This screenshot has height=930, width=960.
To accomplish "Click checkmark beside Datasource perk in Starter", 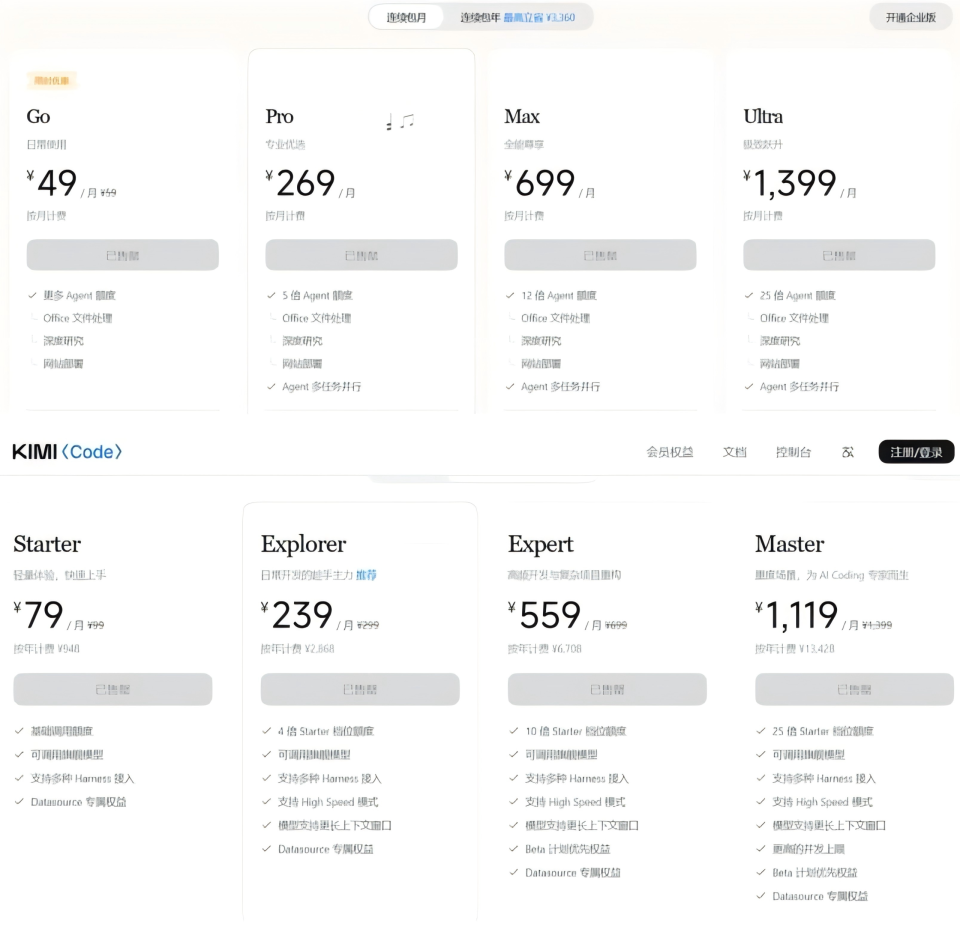I will pyautogui.click(x=19, y=801).
